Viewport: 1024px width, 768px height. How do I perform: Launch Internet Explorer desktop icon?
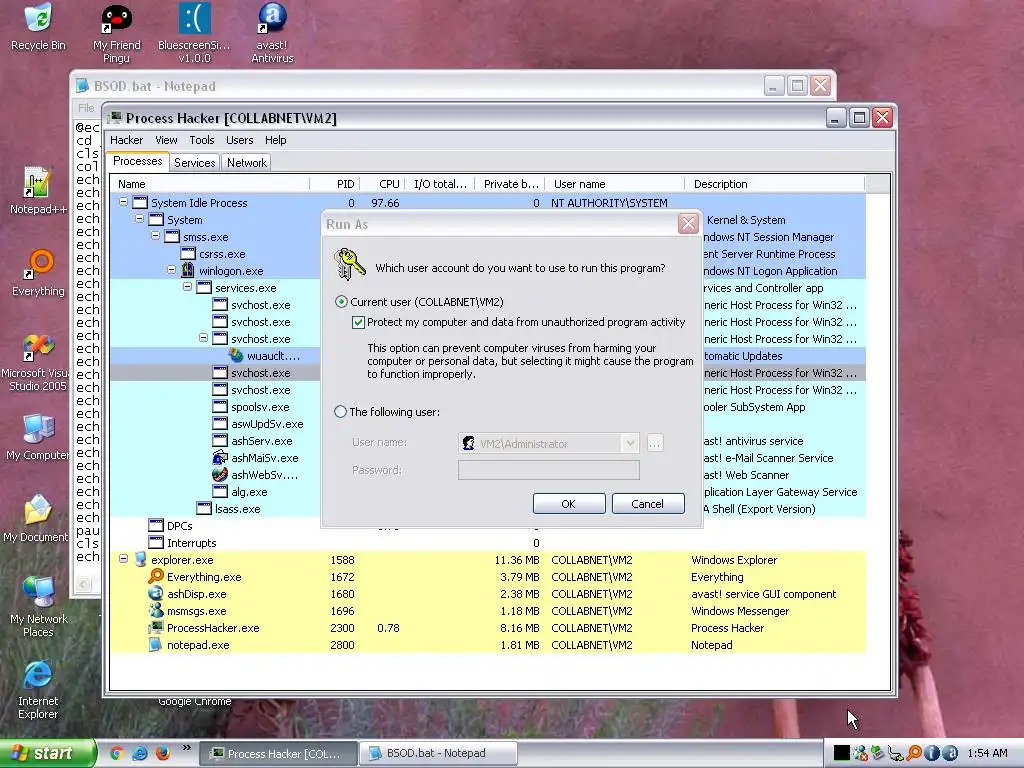[38, 691]
